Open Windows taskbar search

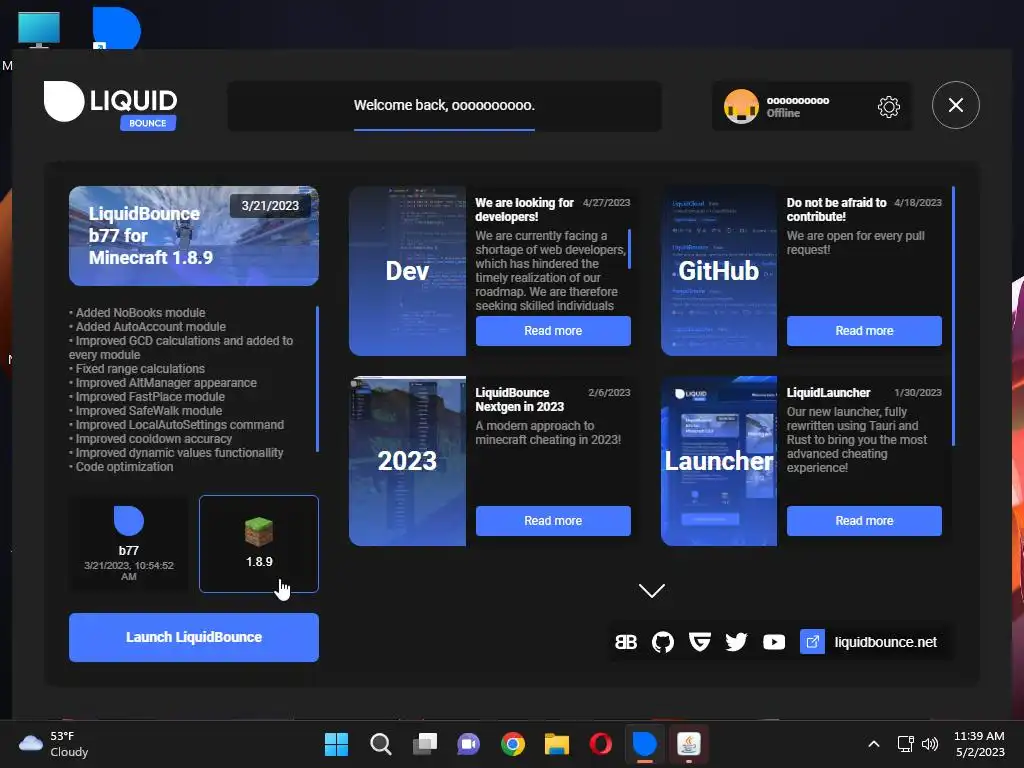(381, 744)
